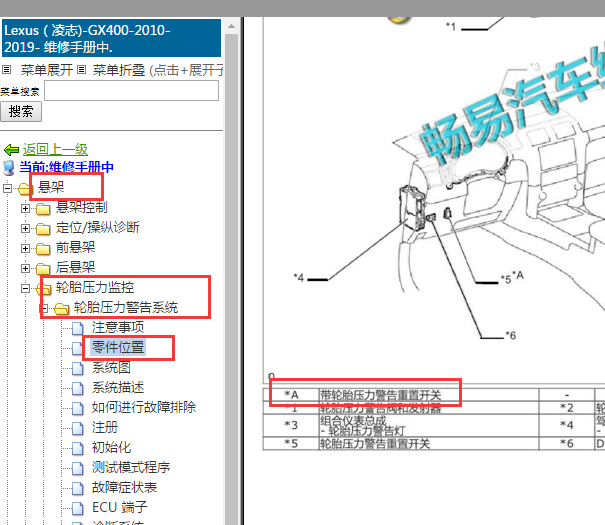The height and width of the screenshot is (525, 605).
Task: Click the document icon beside 注册
Action: 78,429
